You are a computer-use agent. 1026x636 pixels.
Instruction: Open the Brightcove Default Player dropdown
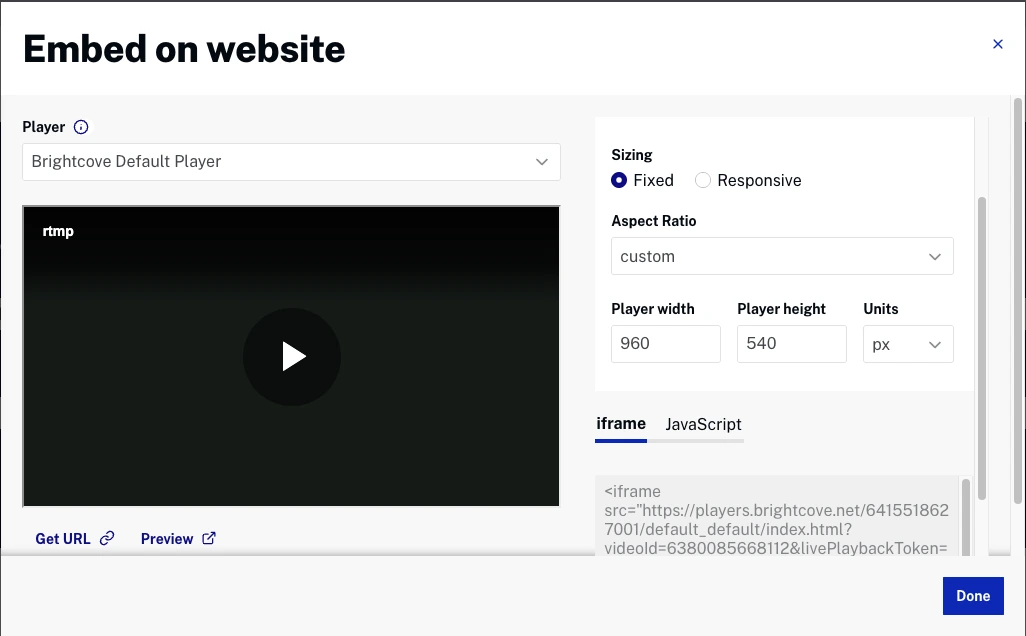(x=291, y=161)
